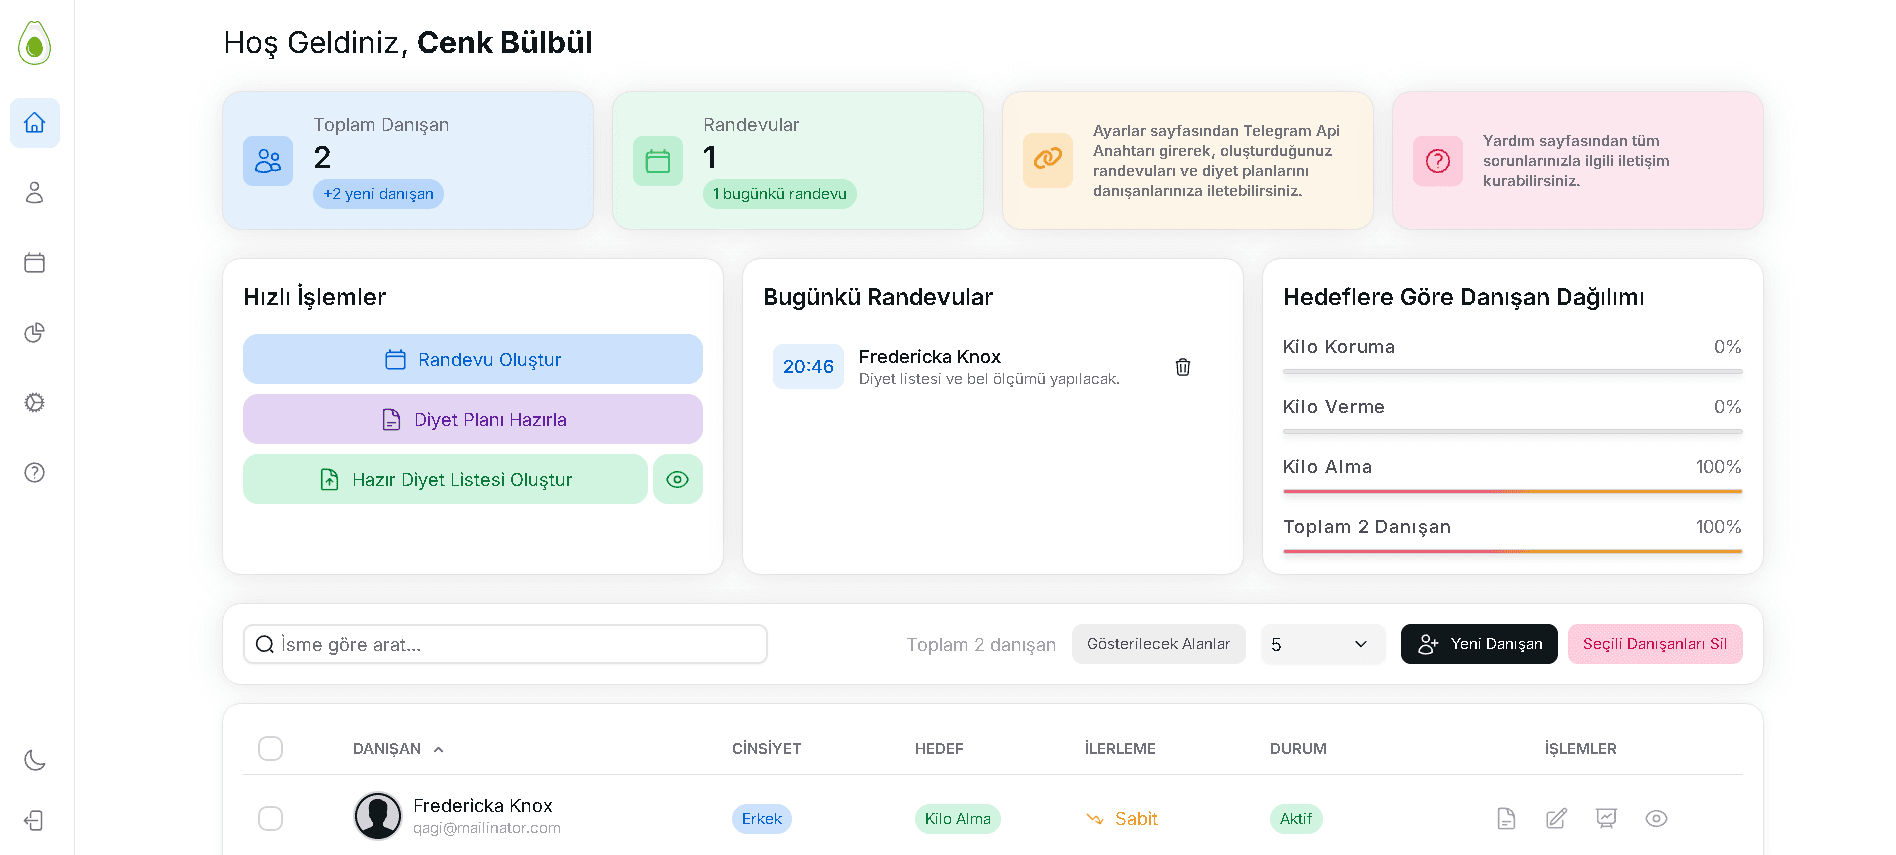1896x855 pixels.
Task: Select all clients header checkbox
Action: 271,748
